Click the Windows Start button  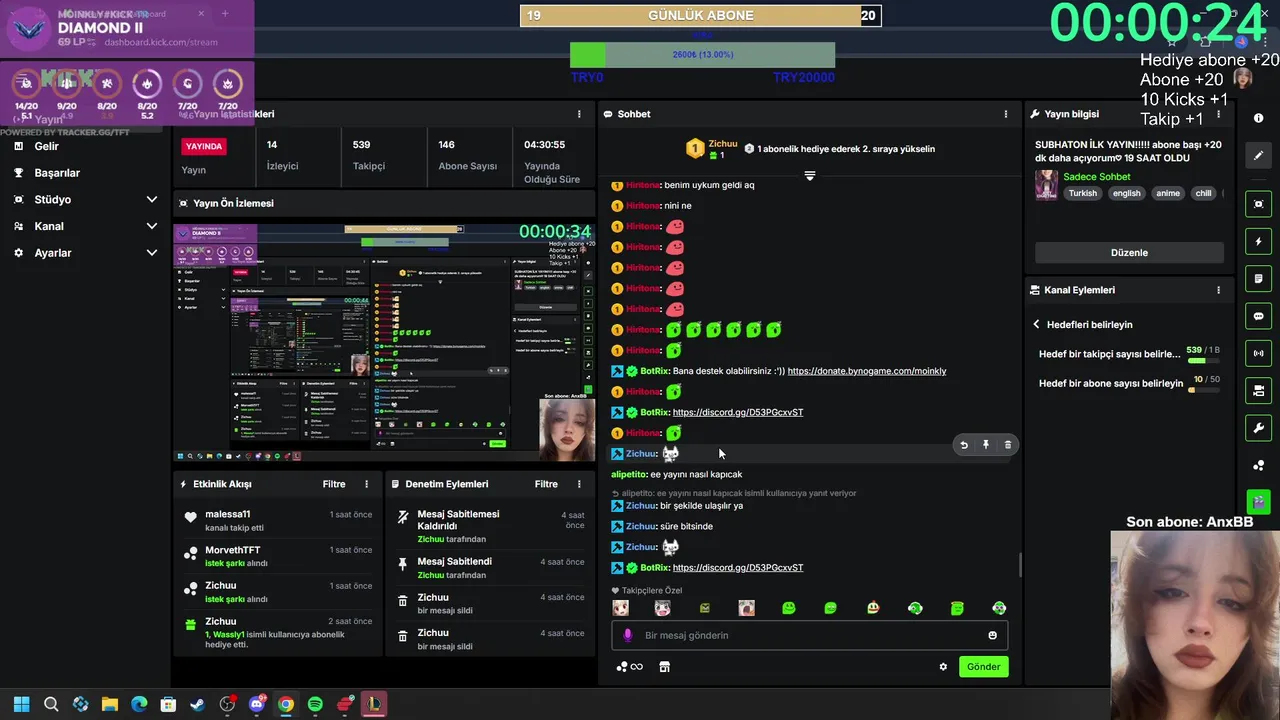(22, 704)
